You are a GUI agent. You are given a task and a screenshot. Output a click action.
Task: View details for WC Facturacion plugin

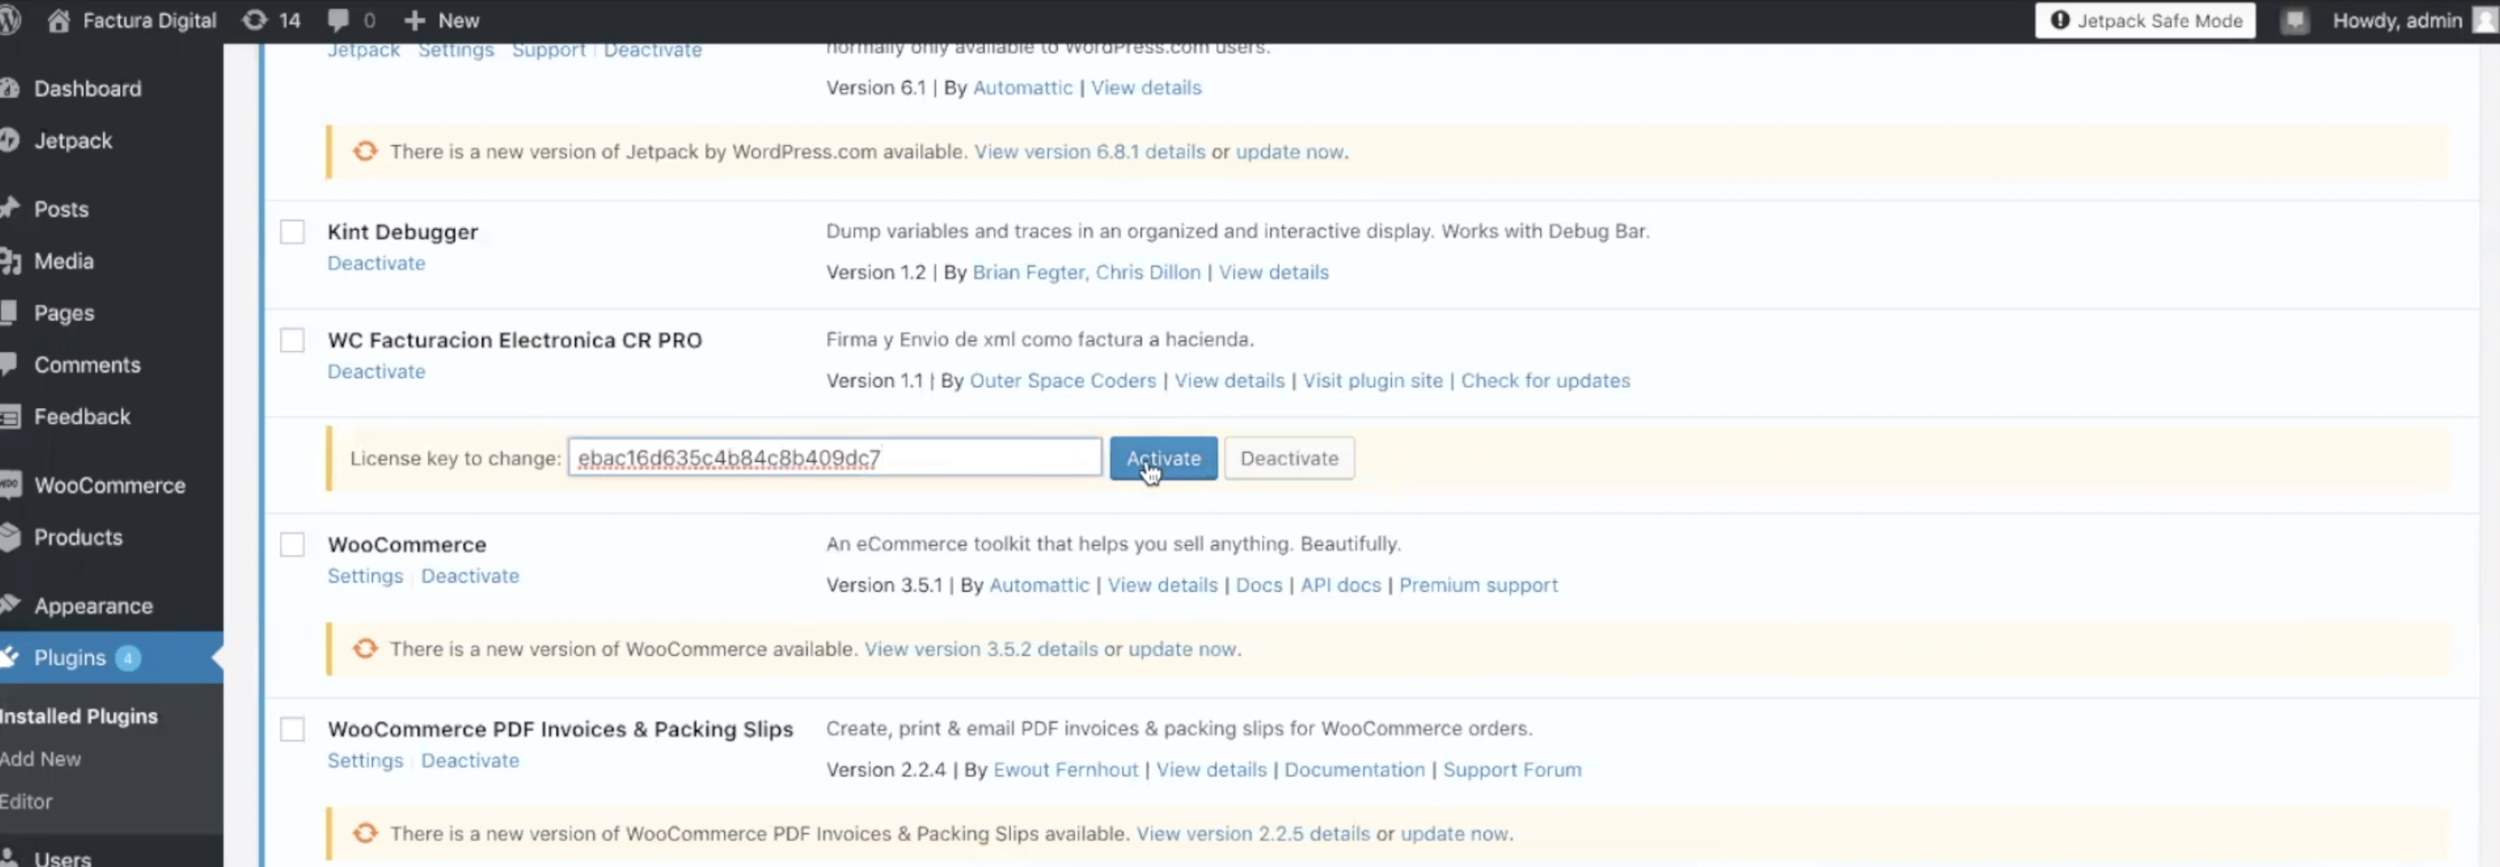(x=1229, y=381)
